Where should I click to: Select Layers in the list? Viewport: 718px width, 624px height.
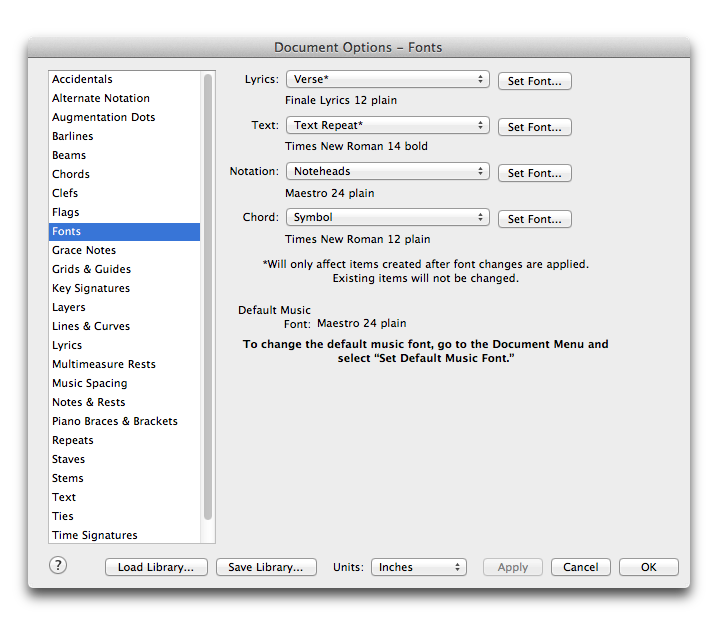124,307
